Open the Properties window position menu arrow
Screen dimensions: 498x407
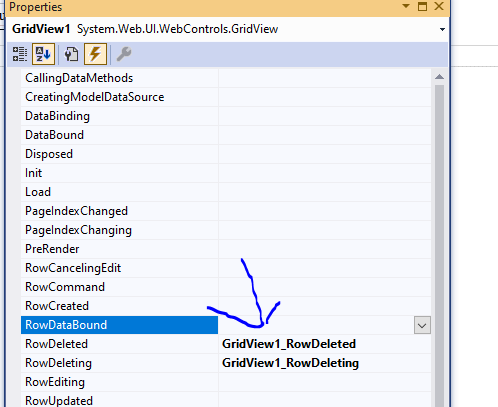point(406,6)
